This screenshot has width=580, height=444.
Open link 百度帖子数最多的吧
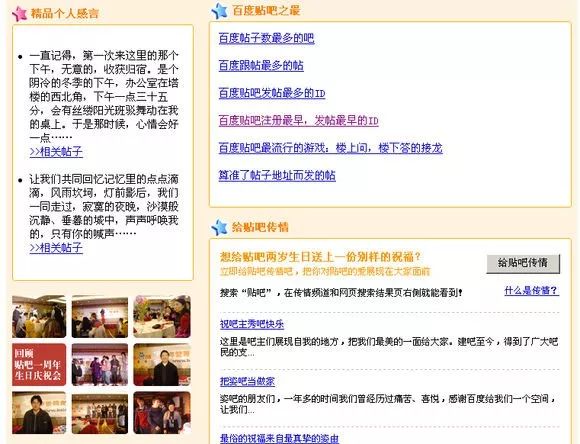point(266,38)
